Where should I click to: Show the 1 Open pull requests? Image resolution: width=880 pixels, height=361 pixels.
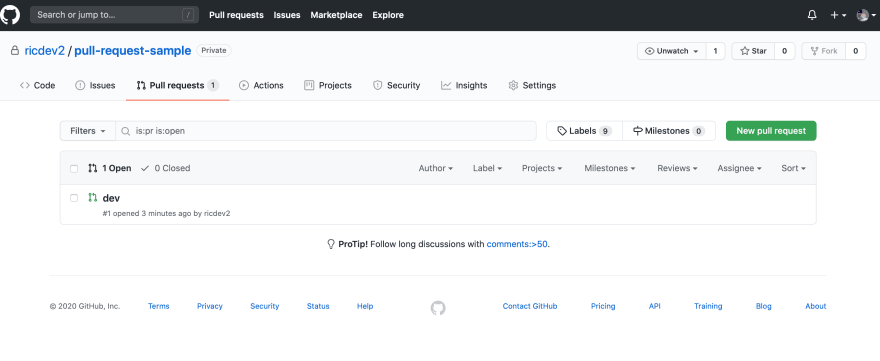point(110,168)
